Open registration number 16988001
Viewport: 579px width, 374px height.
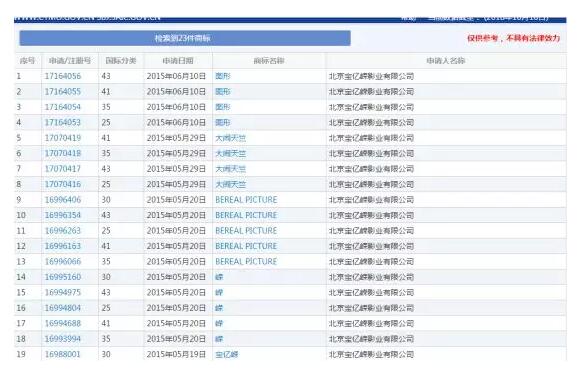pos(62,354)
